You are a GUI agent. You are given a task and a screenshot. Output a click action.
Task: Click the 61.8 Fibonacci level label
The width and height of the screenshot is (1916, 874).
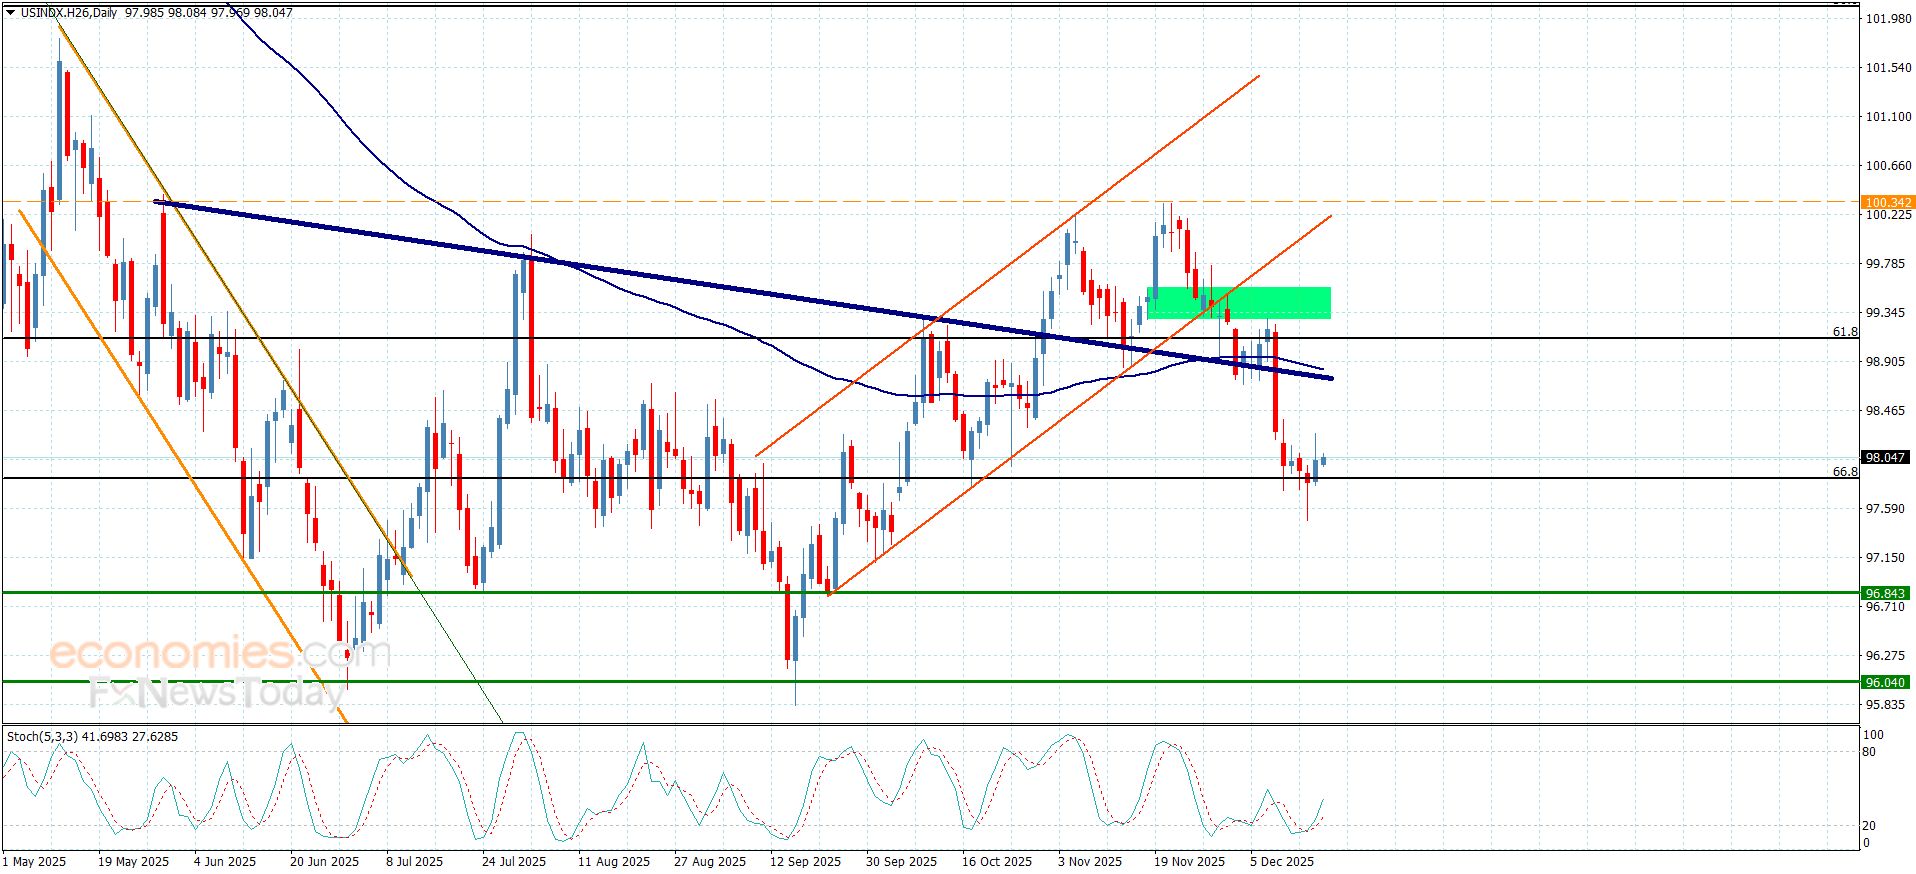pos(1844,331)
